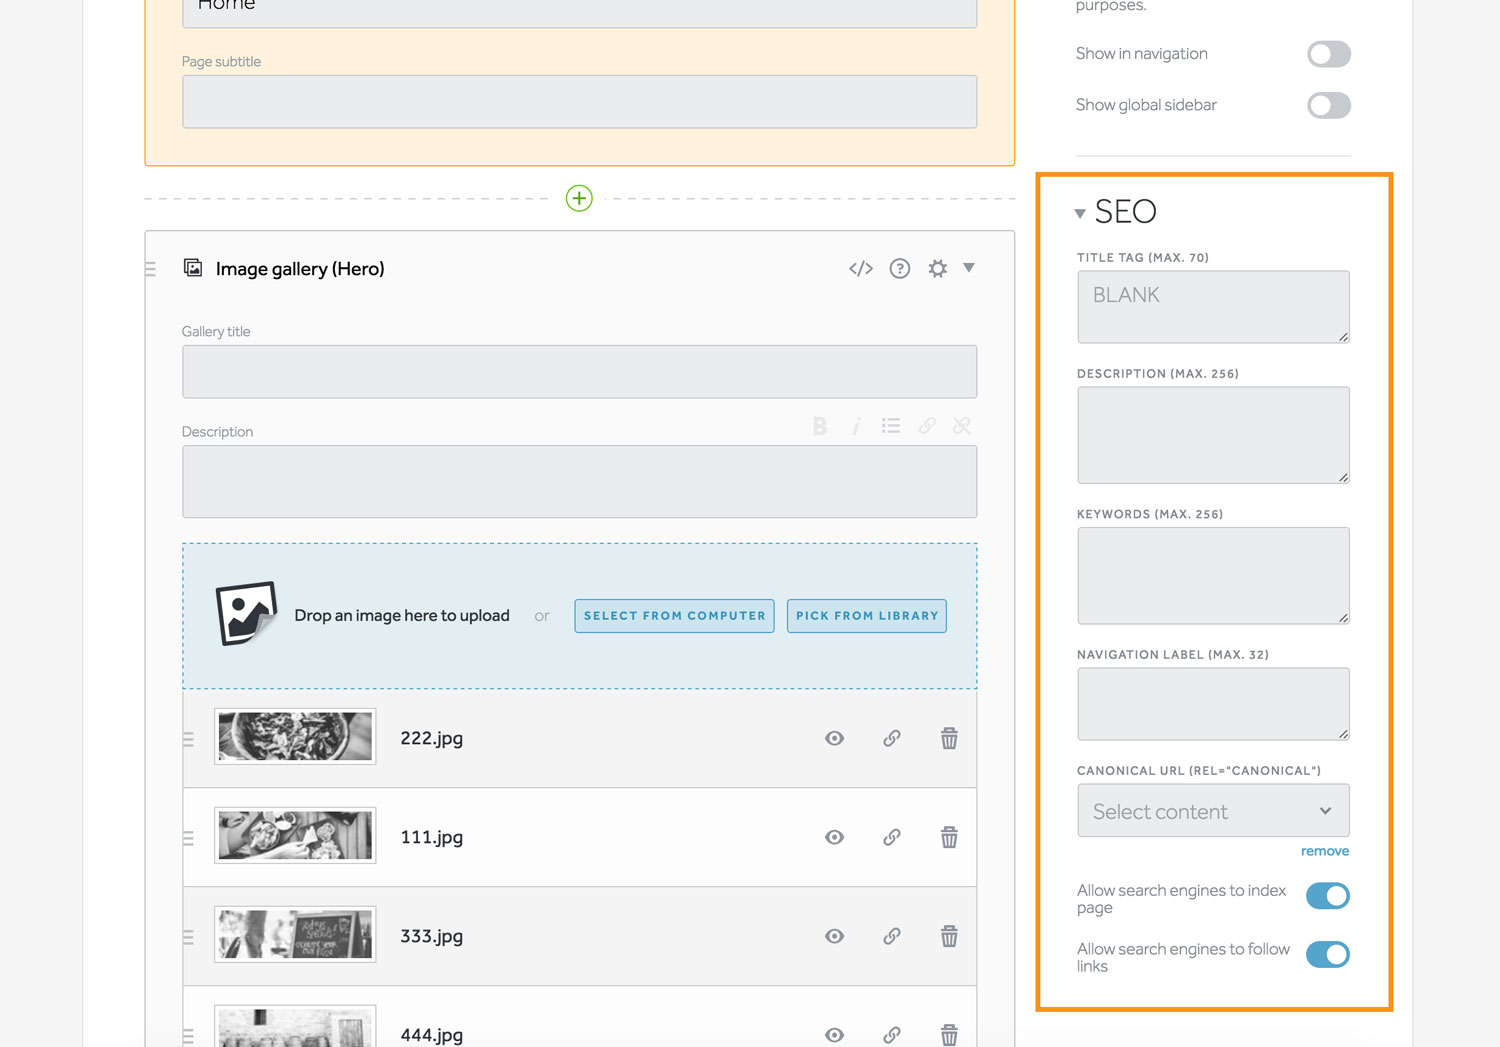
Task: Add link to 111.jpg
Action: 892,837
